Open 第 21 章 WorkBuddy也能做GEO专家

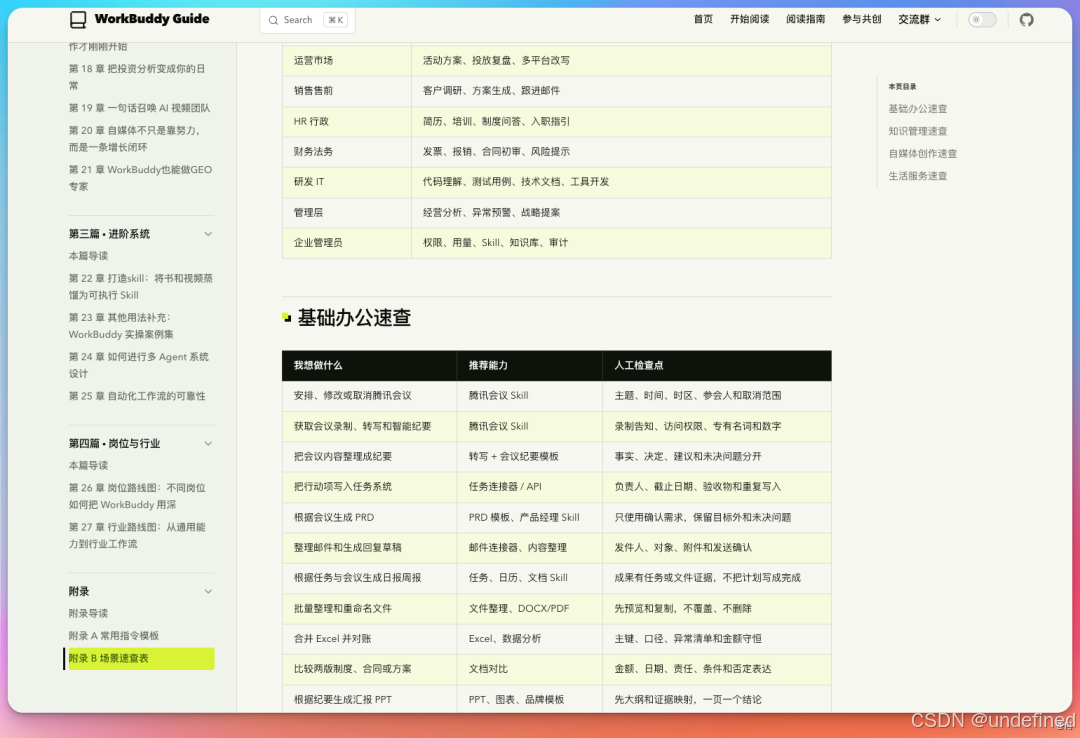(141, 178)
